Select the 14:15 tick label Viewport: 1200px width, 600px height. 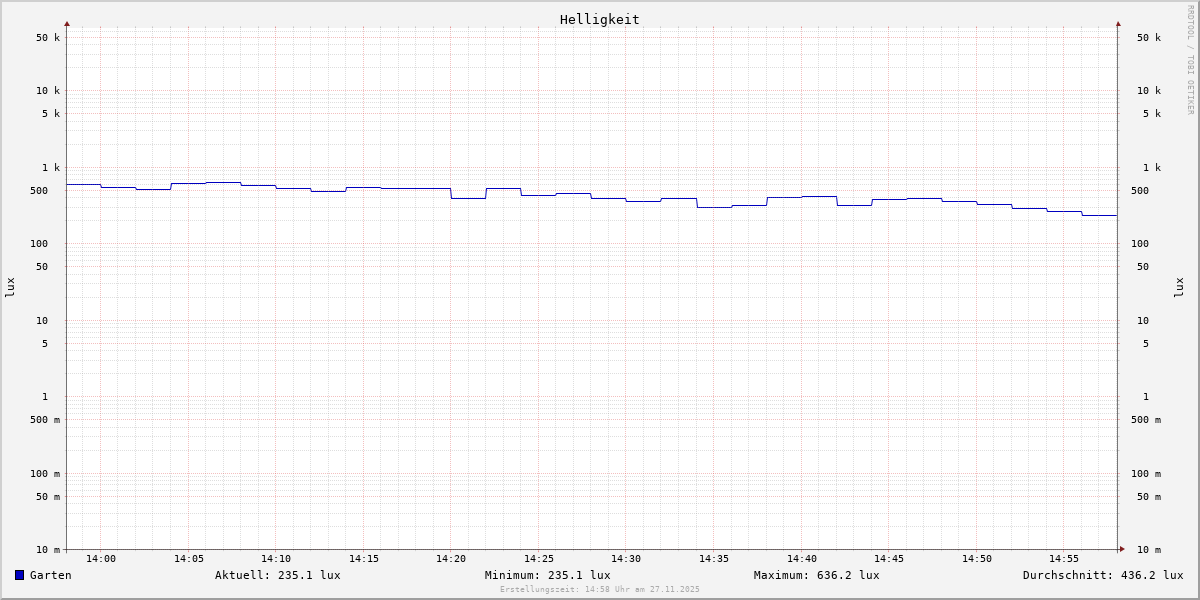pos(364,559)
